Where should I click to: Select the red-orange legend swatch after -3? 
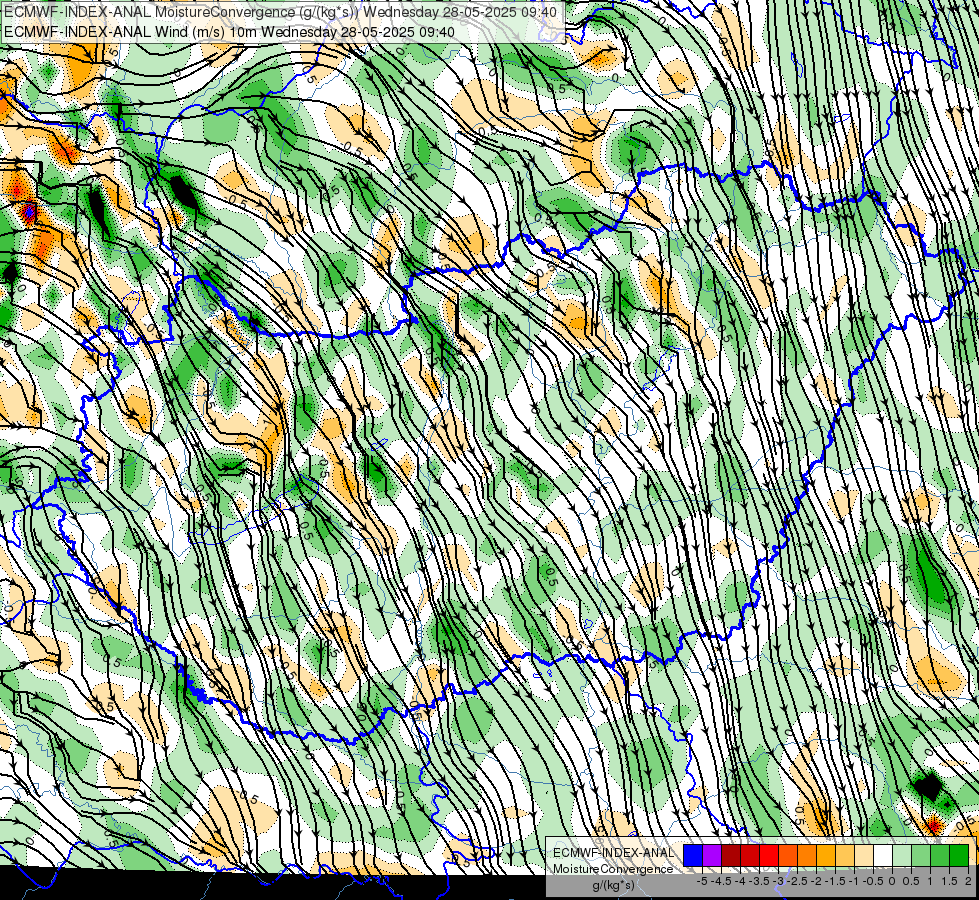pos(788,856)
